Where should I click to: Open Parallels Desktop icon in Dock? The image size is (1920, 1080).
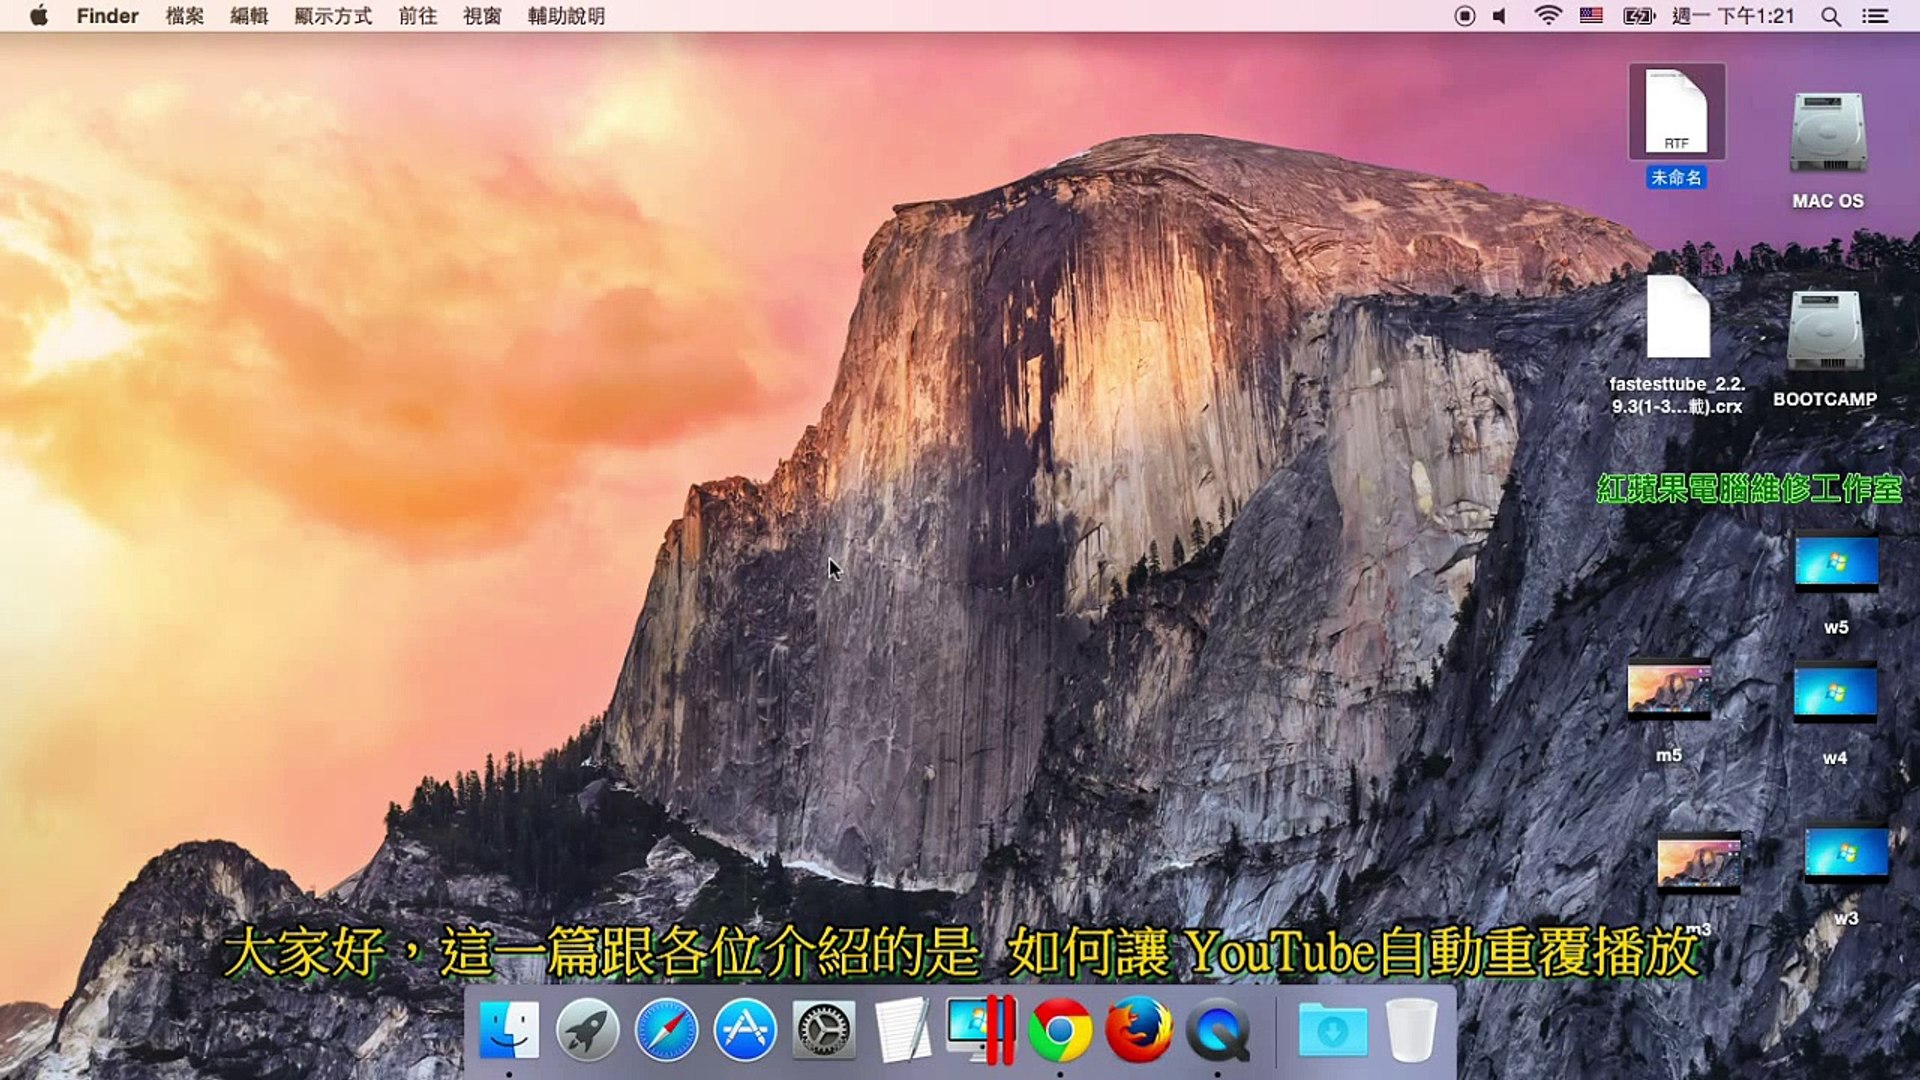pyautogui.click(x=981, y=1030)
